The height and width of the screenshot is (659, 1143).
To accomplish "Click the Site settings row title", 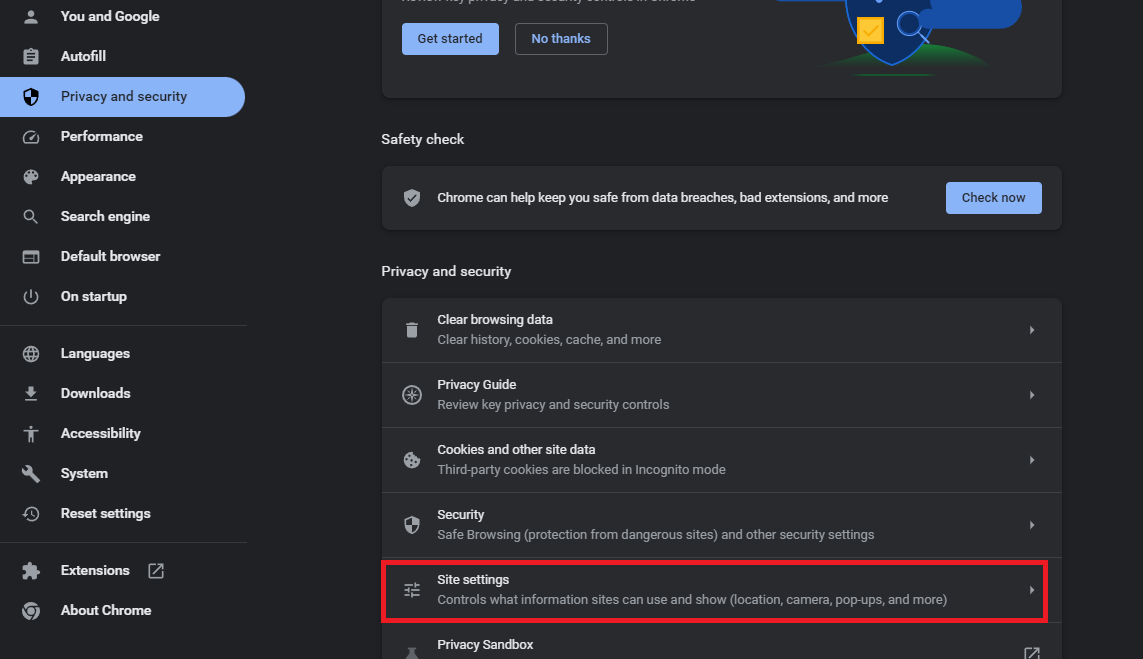I will pos(473,580).
